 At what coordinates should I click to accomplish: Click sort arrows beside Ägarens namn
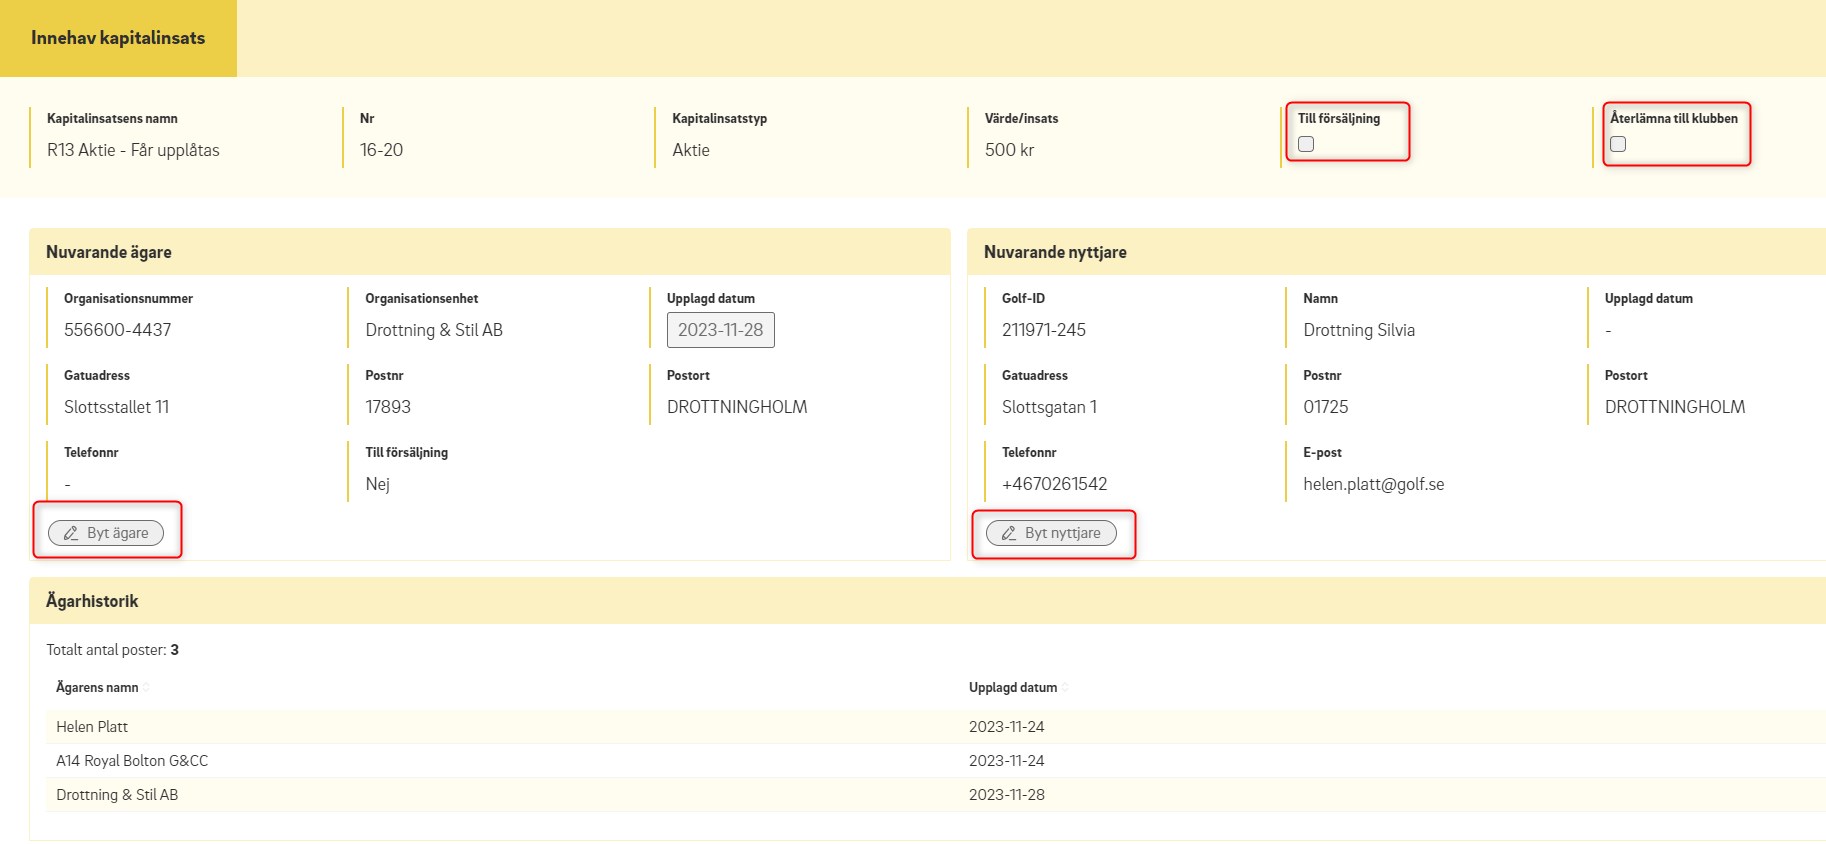[x=147, y=687]
